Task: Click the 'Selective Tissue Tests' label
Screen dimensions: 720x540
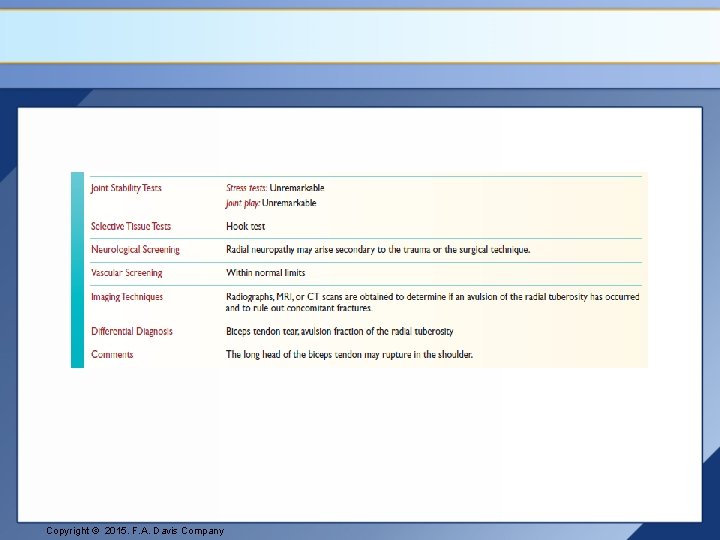Action: point(131,226)
